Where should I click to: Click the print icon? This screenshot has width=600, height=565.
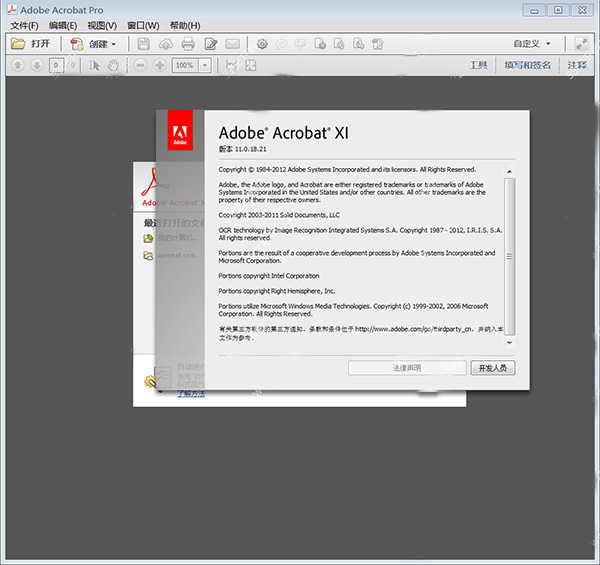(188, 44)
